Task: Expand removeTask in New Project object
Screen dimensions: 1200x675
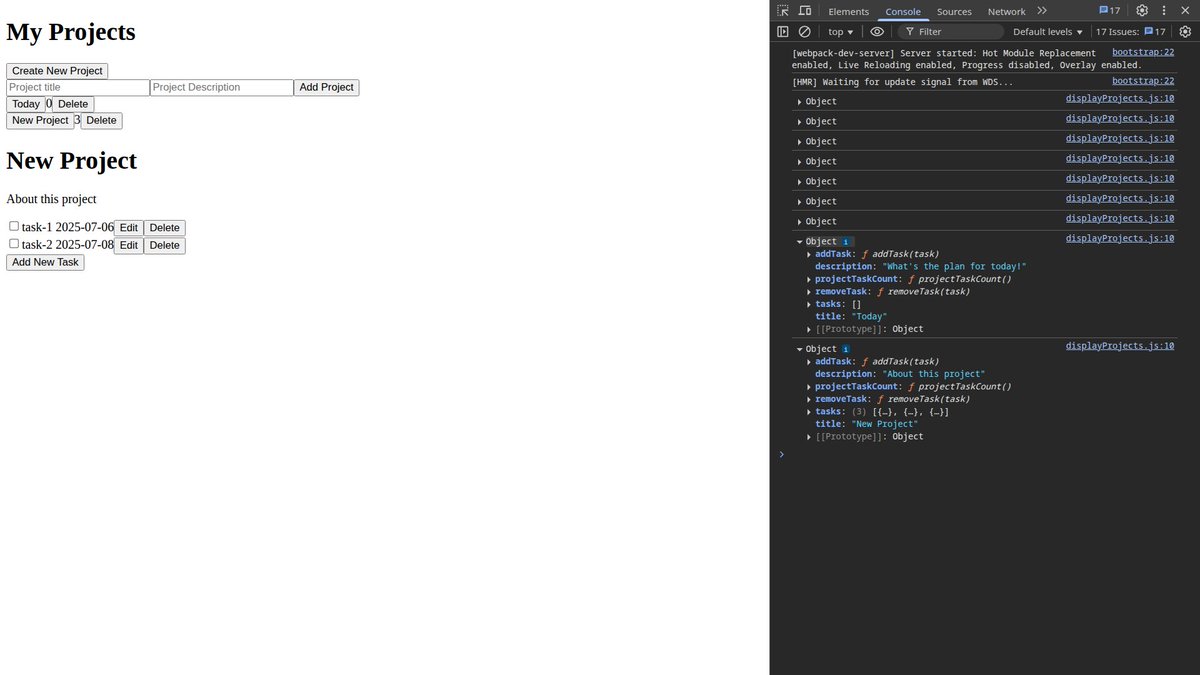Action: tap(810, 399)
